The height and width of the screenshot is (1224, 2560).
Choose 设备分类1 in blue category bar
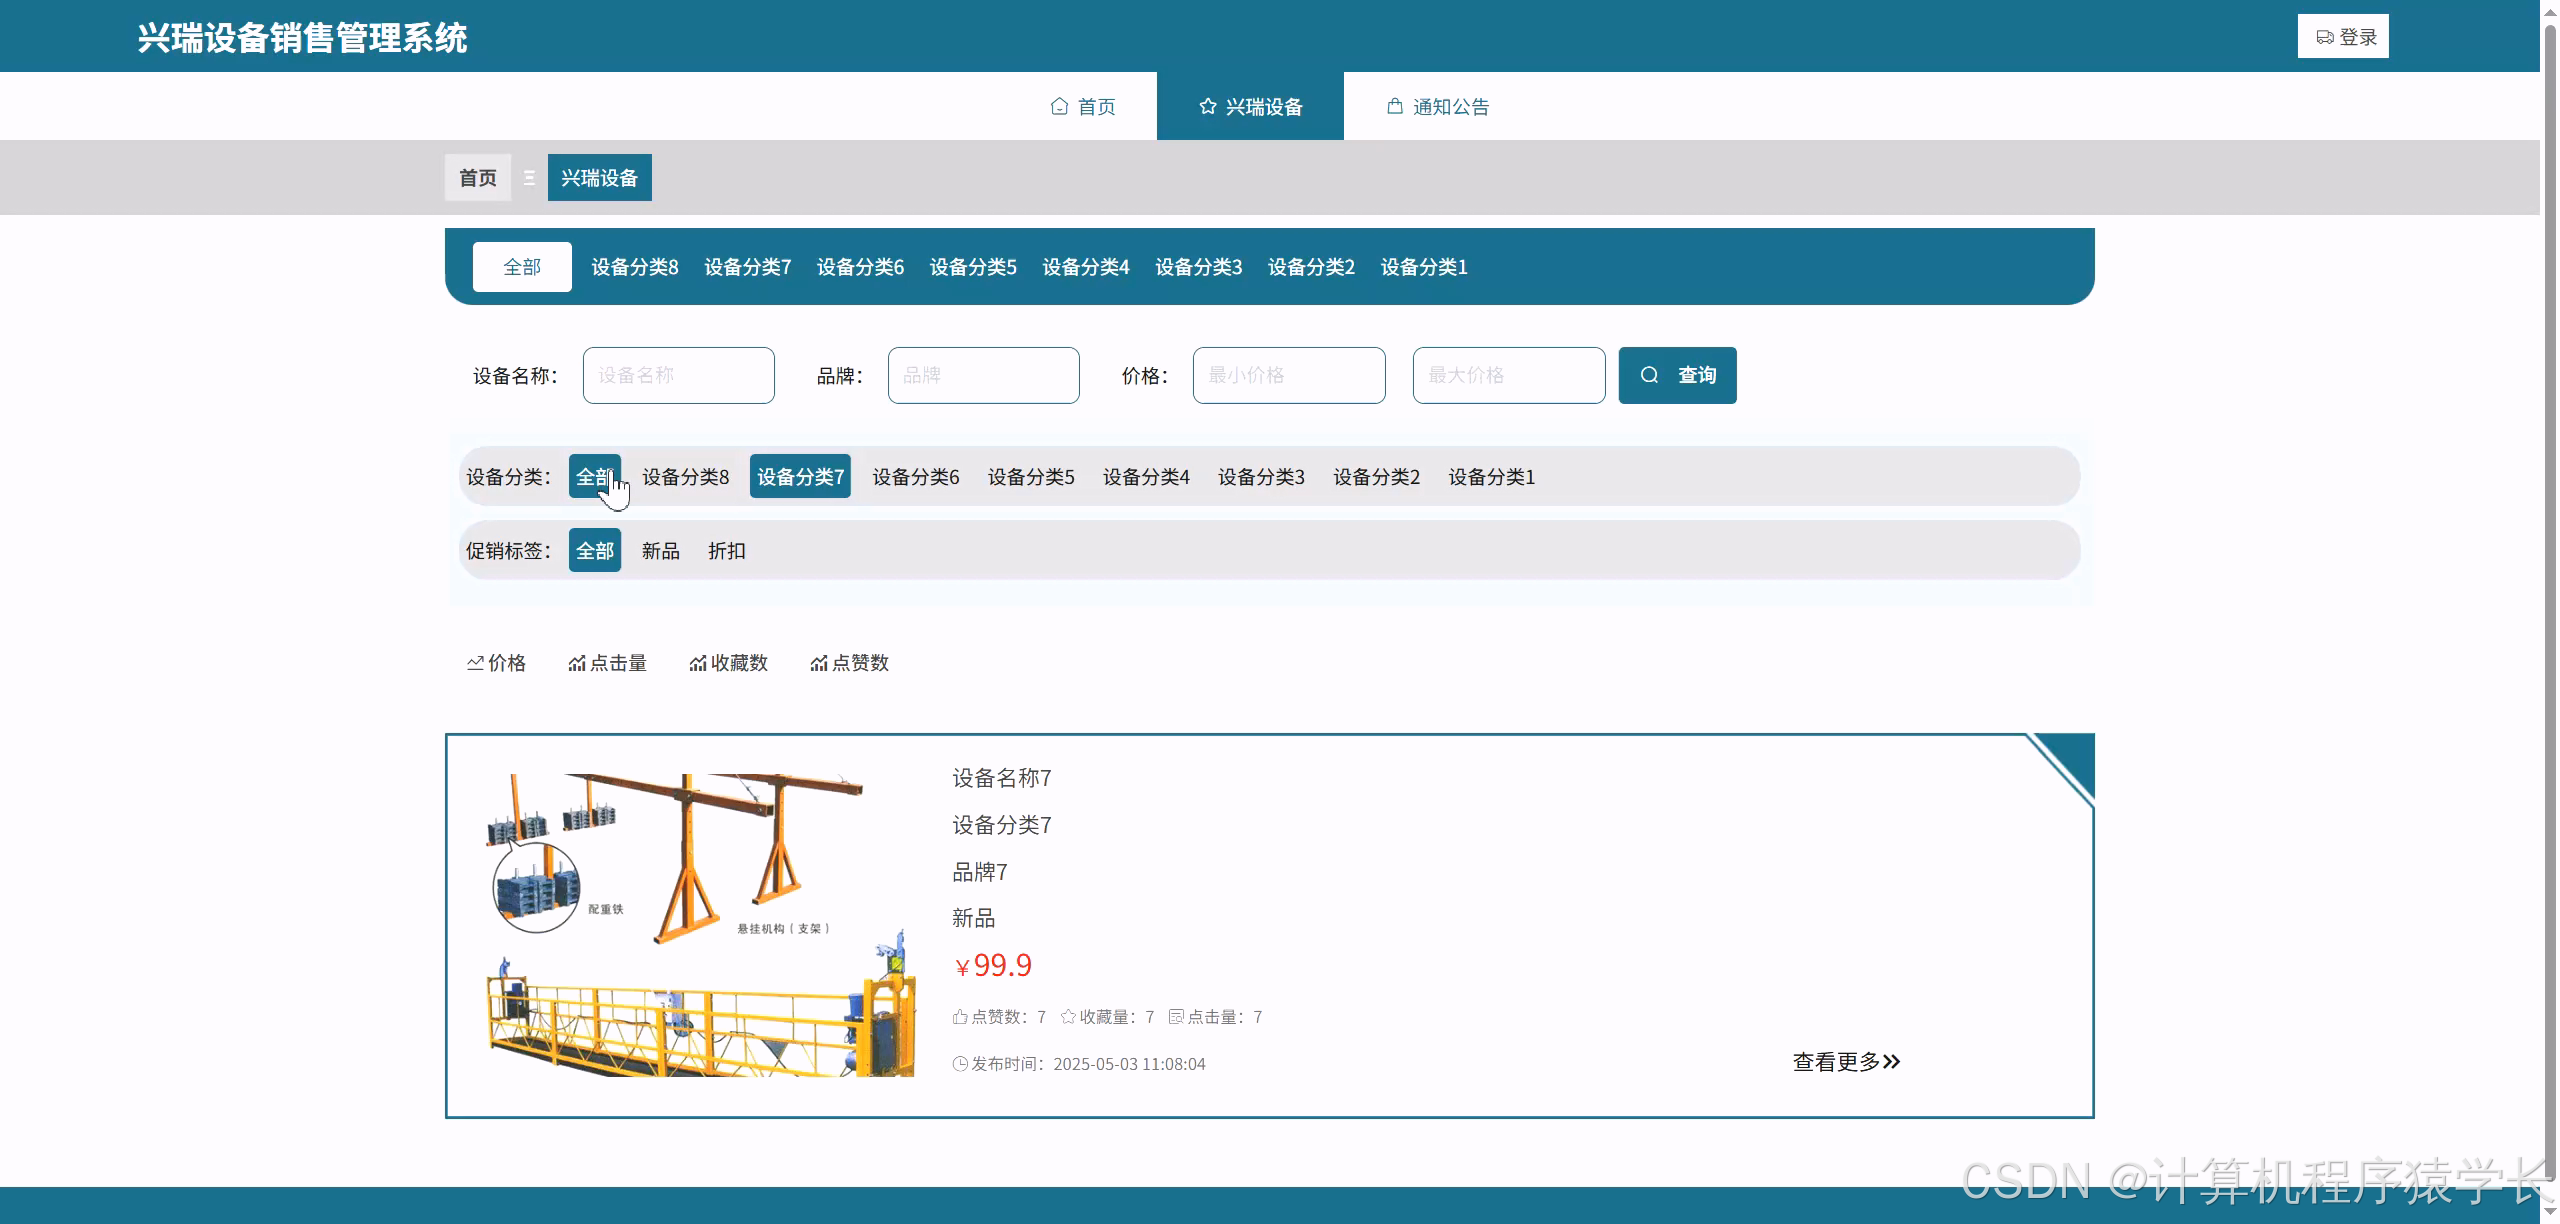coord(1424,267)
